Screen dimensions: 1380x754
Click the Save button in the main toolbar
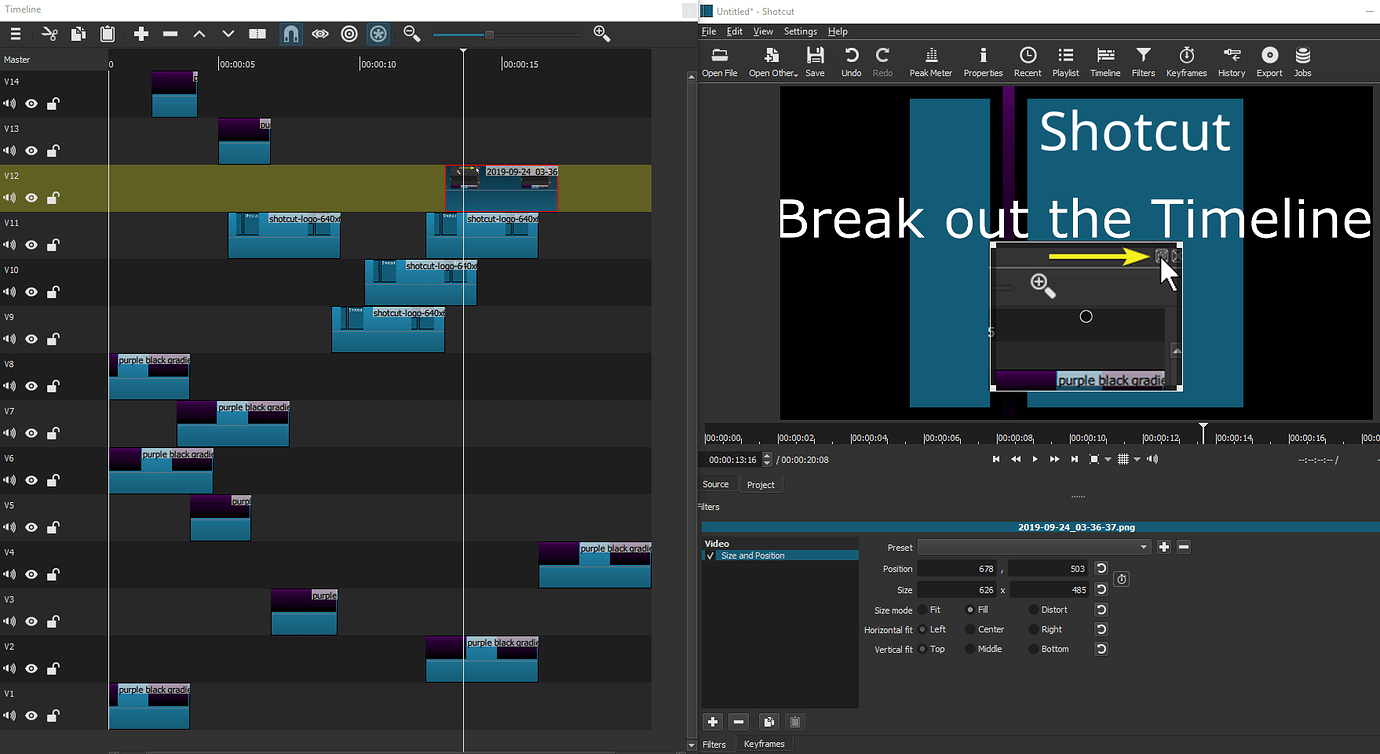tap(814, 61)
